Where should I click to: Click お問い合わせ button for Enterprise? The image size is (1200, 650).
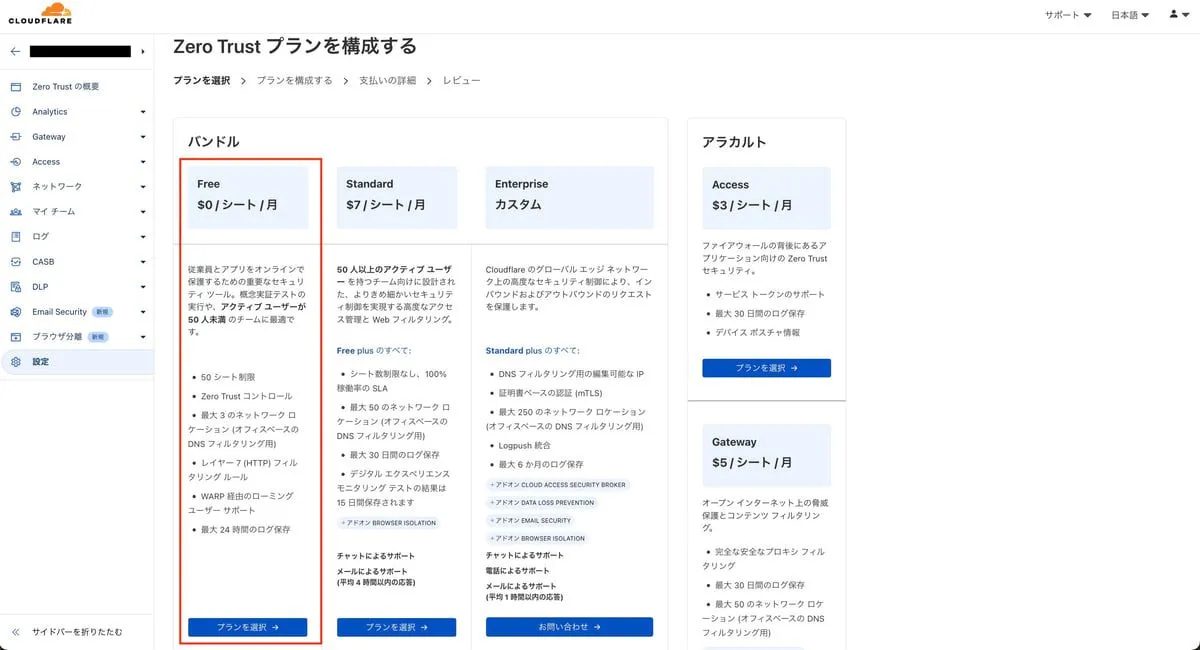569,627
